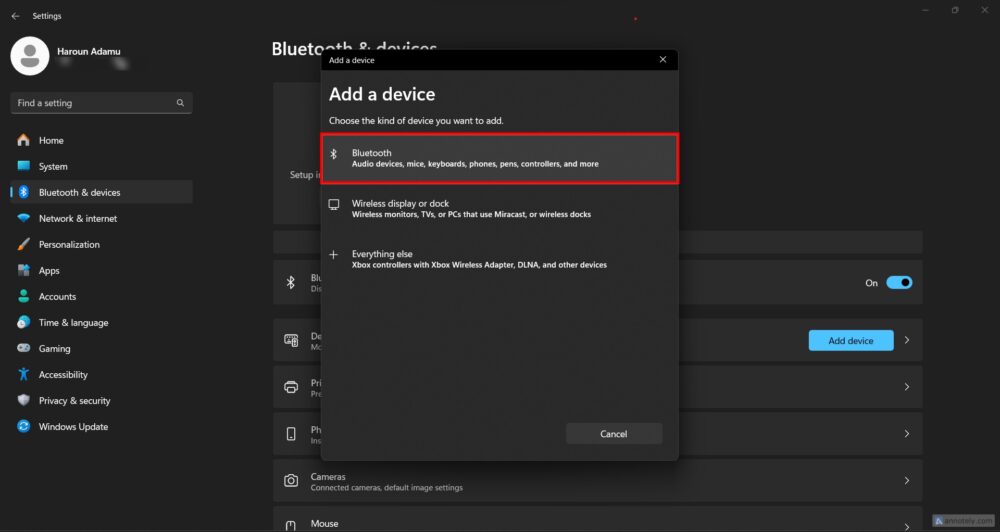
Task: Click the Privacy & security shield icon
Action: (23, 400)
